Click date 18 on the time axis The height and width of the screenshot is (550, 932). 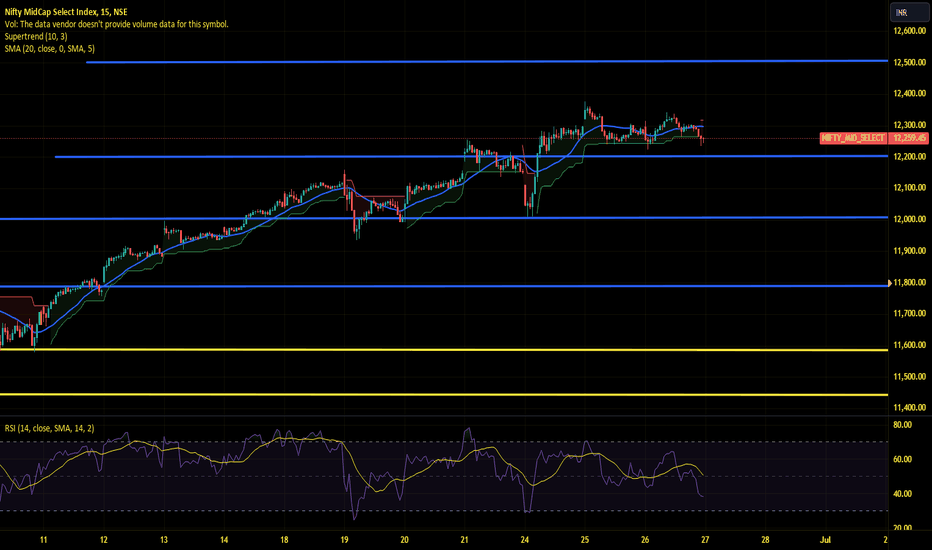click(284, 540)
